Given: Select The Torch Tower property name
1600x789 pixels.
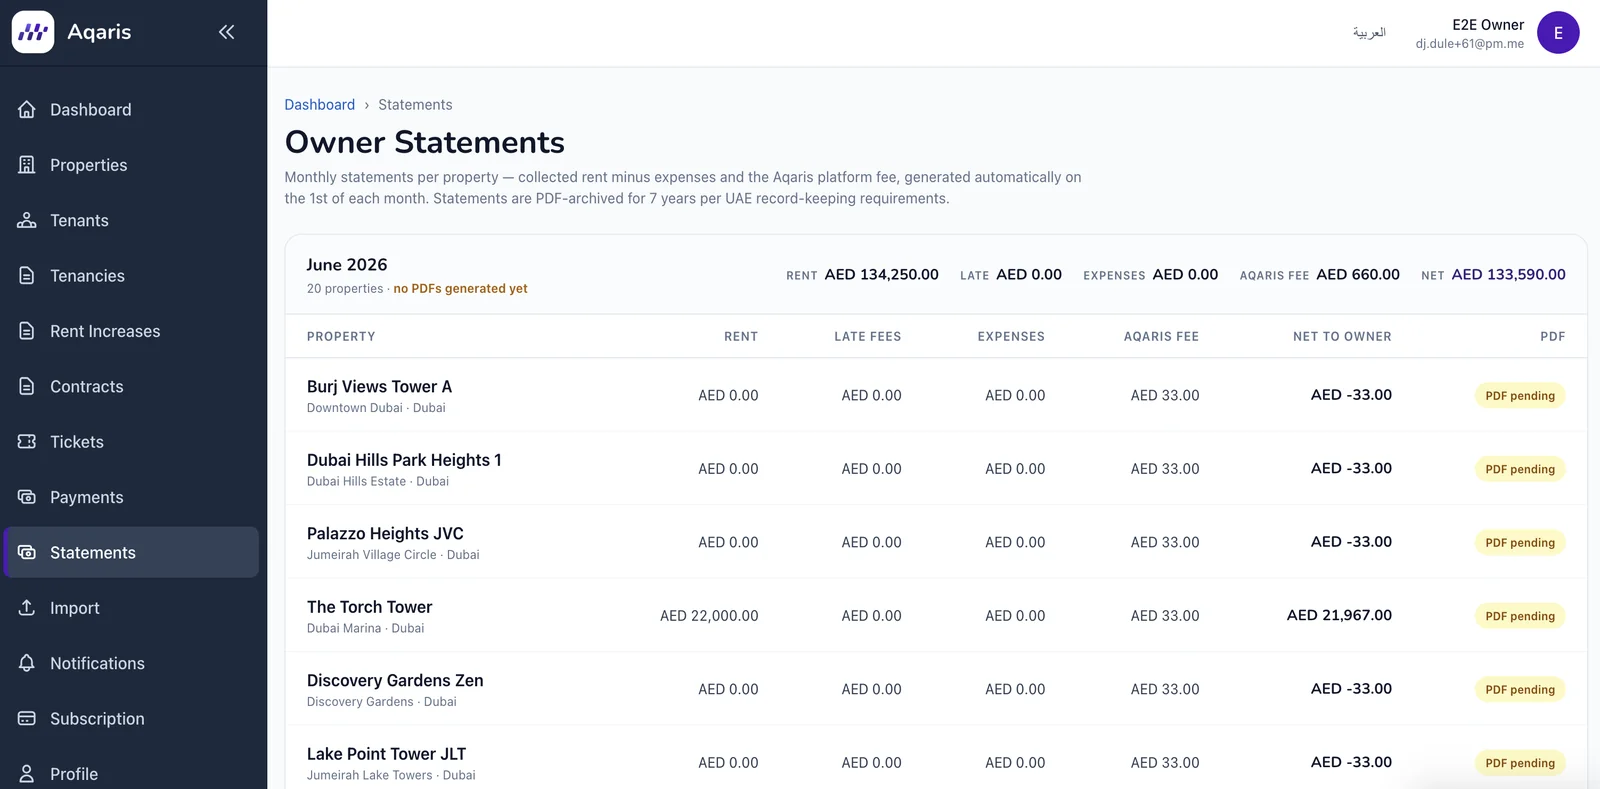Looking at the screenshot, I should coord(369,607).
